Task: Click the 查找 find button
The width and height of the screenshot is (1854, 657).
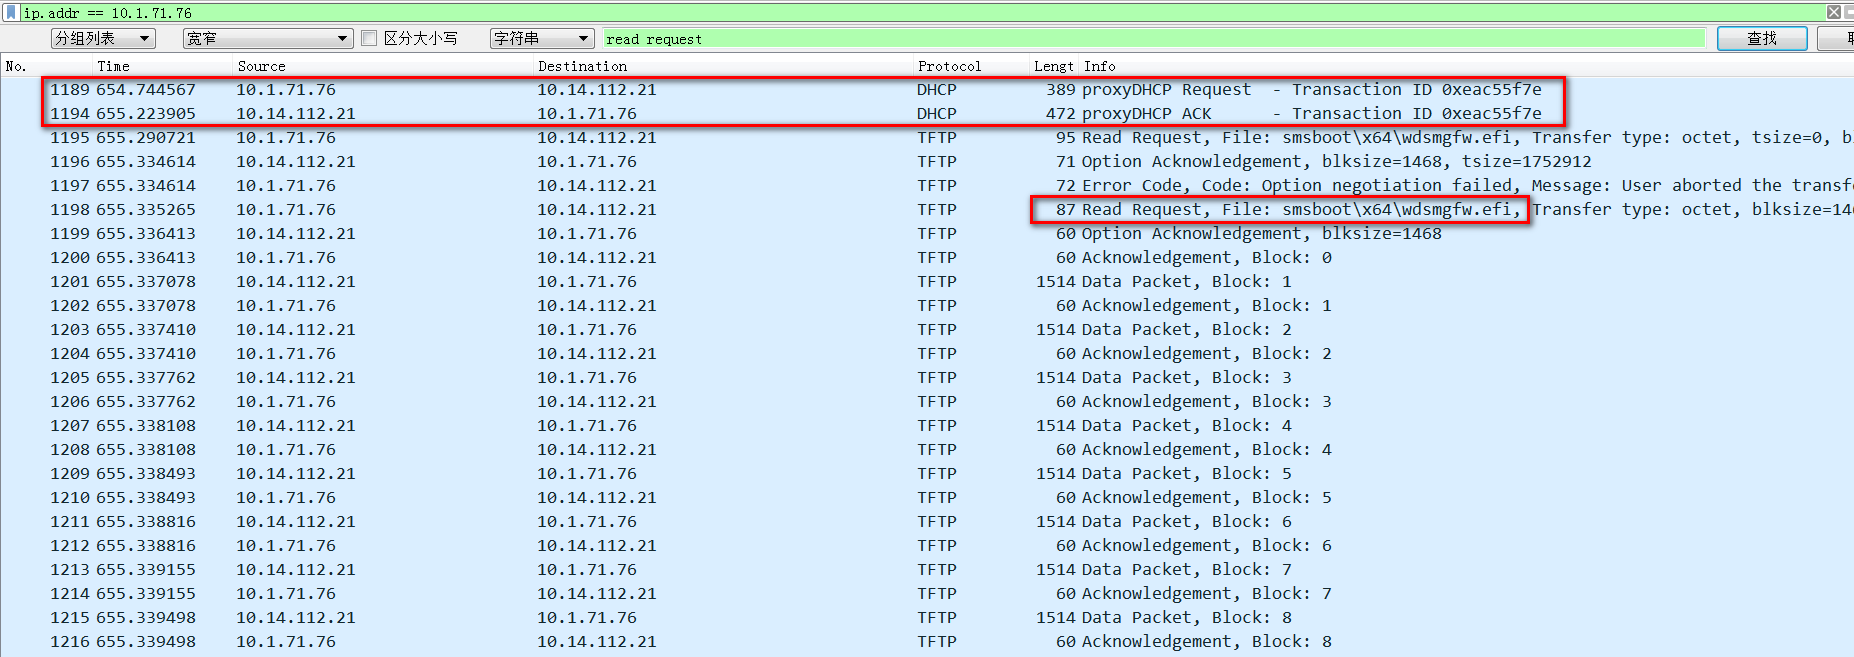Action: coord(1762,38)
